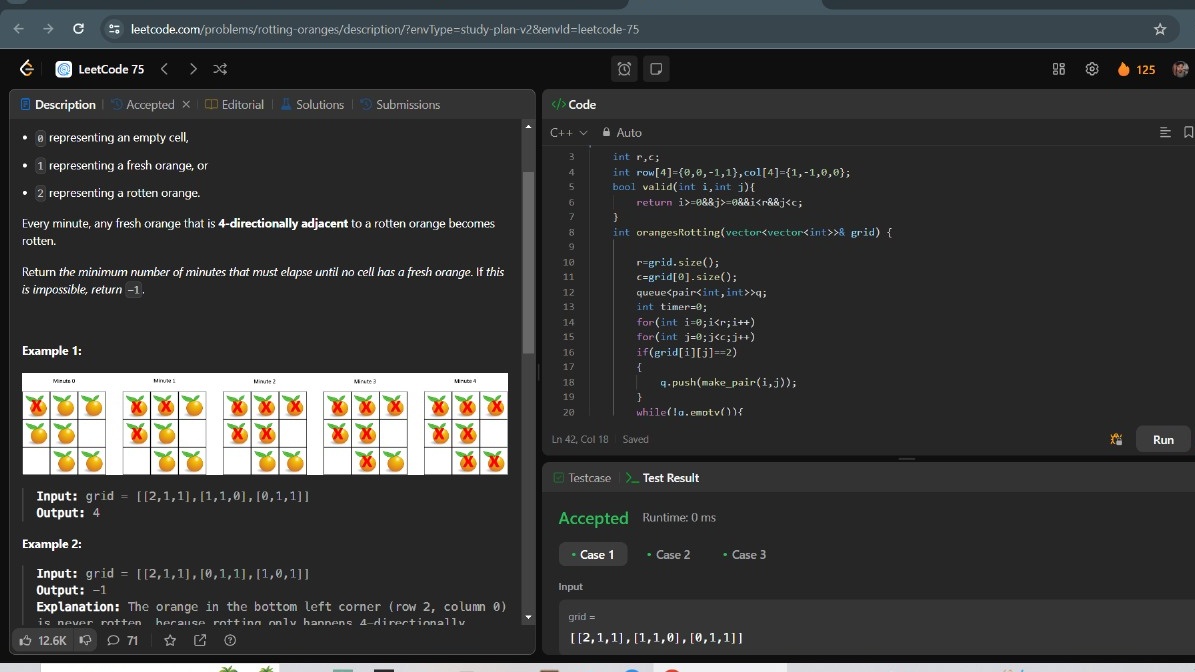Open the C++ language dropdown
The width and height of the screenshot is (1195, 672).
(569, 133)
